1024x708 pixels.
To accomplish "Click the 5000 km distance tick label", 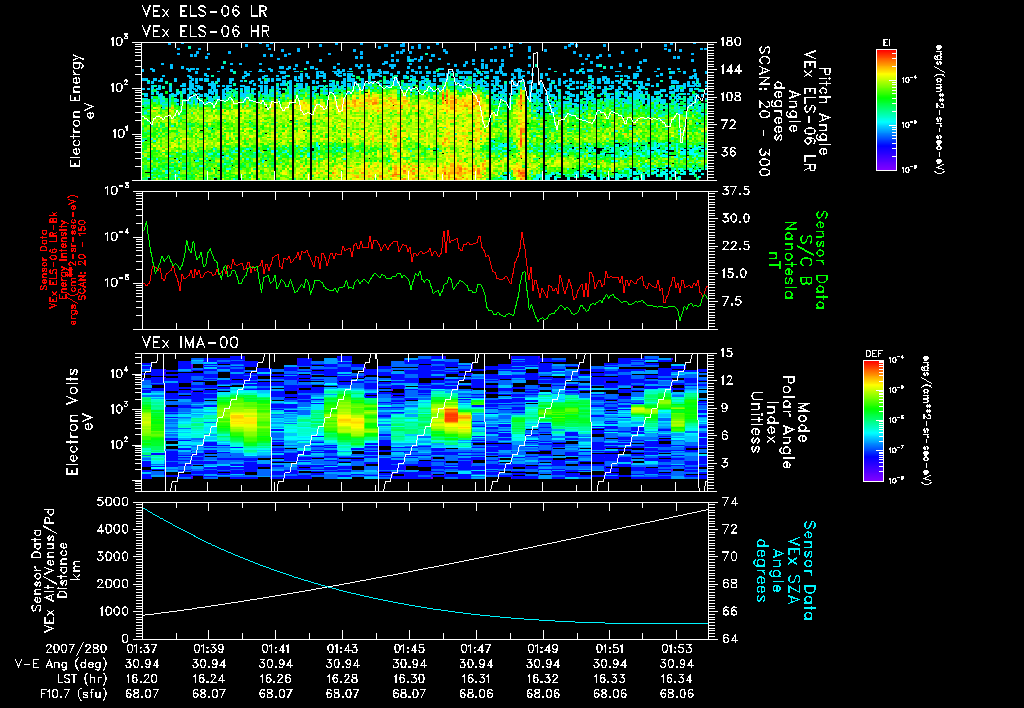I will pos(115,502).
